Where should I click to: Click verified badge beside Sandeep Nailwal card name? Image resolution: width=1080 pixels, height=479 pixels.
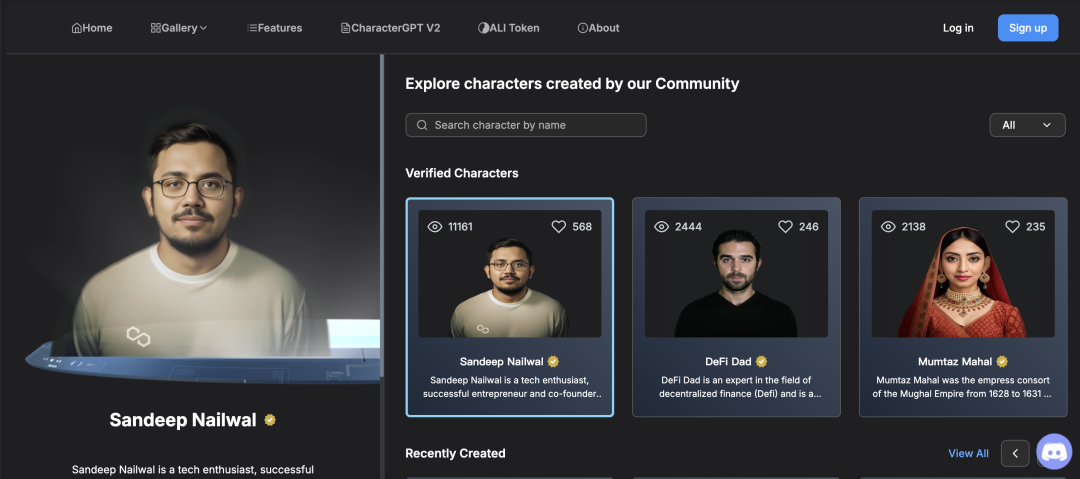click(553, 361)
